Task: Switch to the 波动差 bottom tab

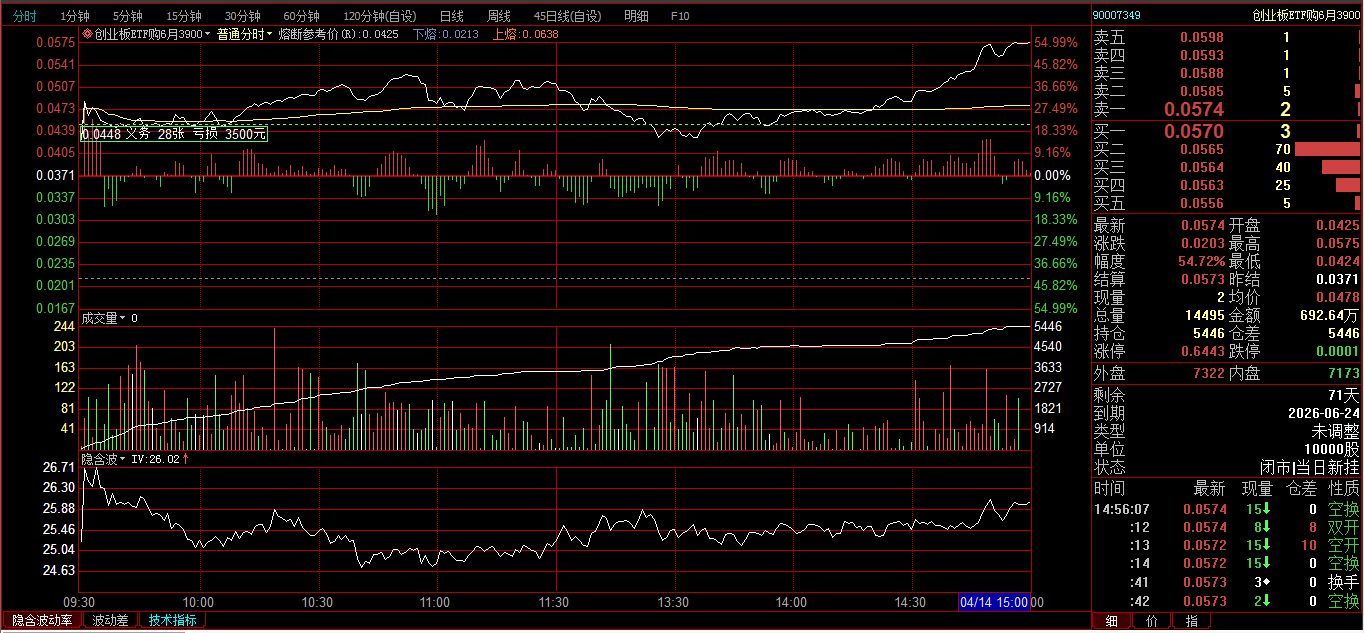Action: 110,620
